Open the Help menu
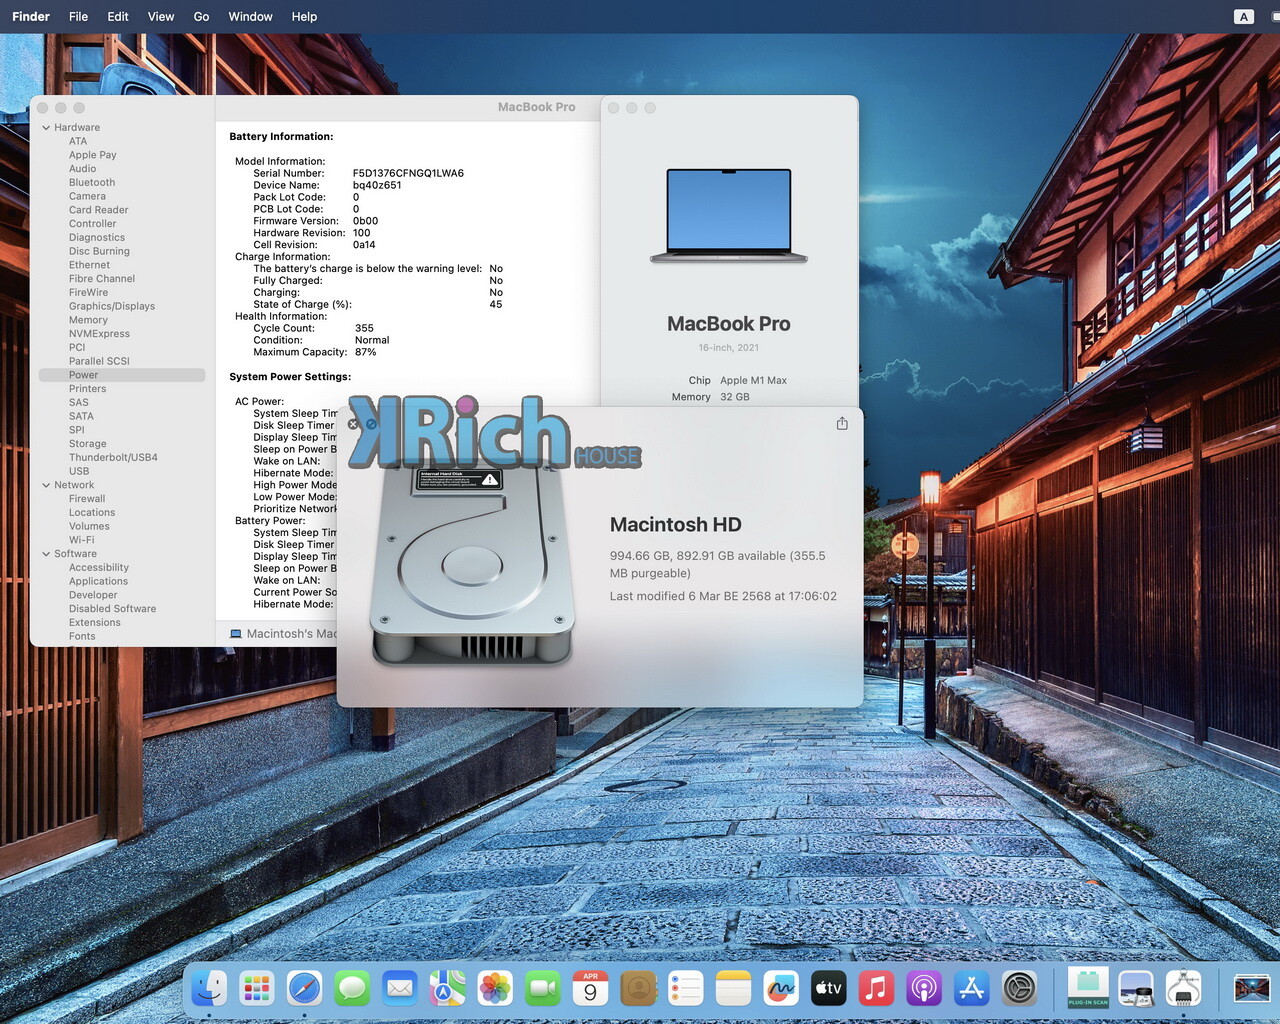 (x=304, y=16)
